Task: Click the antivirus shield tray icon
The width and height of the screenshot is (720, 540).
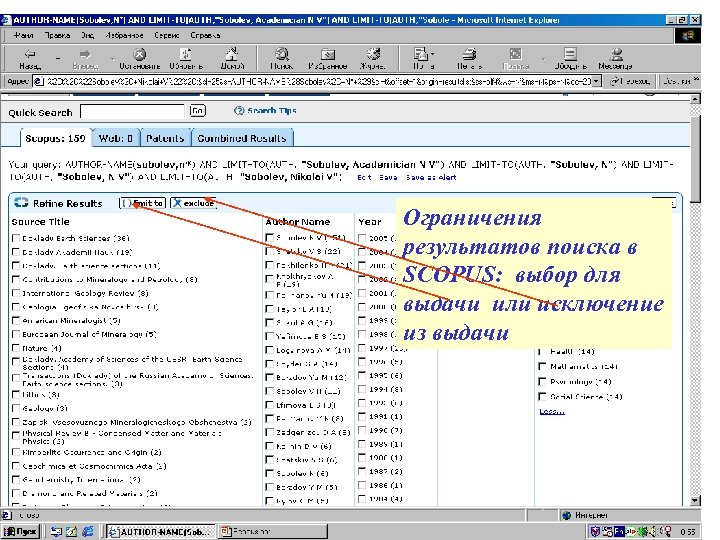Action: pos(595,532)
